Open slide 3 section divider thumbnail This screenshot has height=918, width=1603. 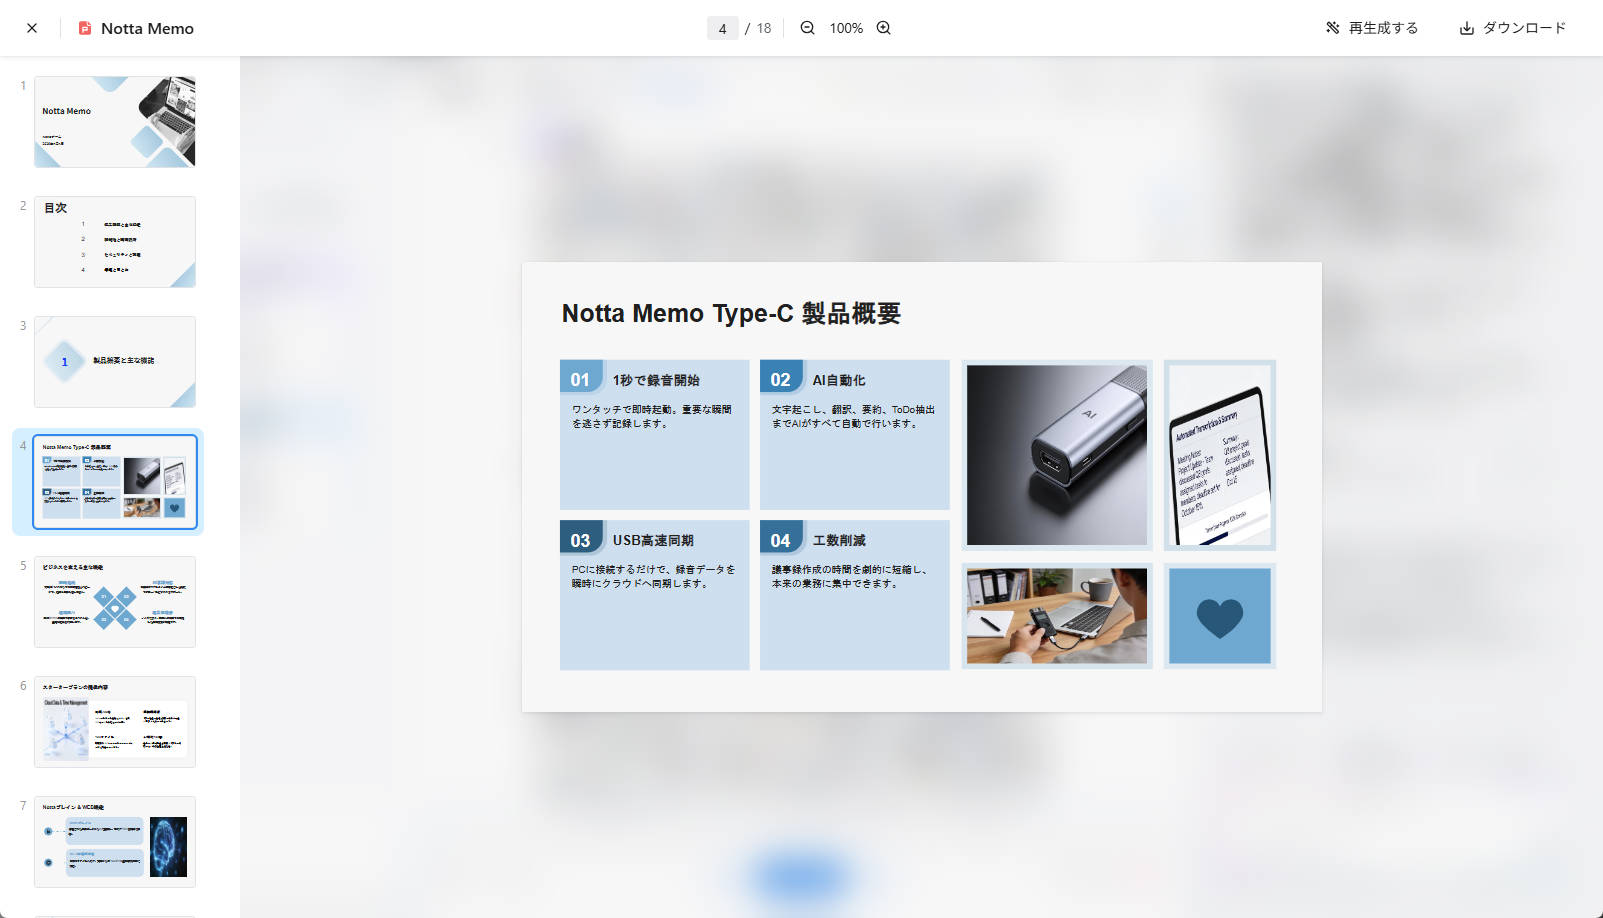[x=115, y=362]
